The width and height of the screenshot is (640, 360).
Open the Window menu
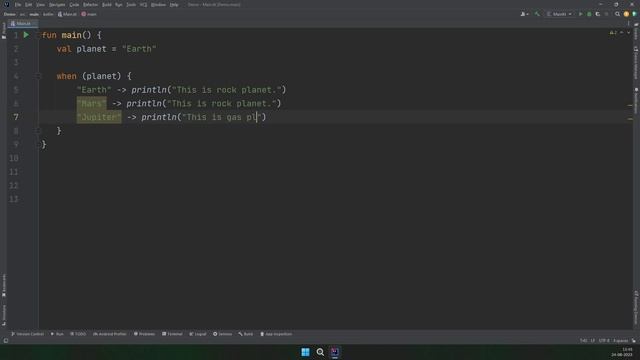(158, 4)
